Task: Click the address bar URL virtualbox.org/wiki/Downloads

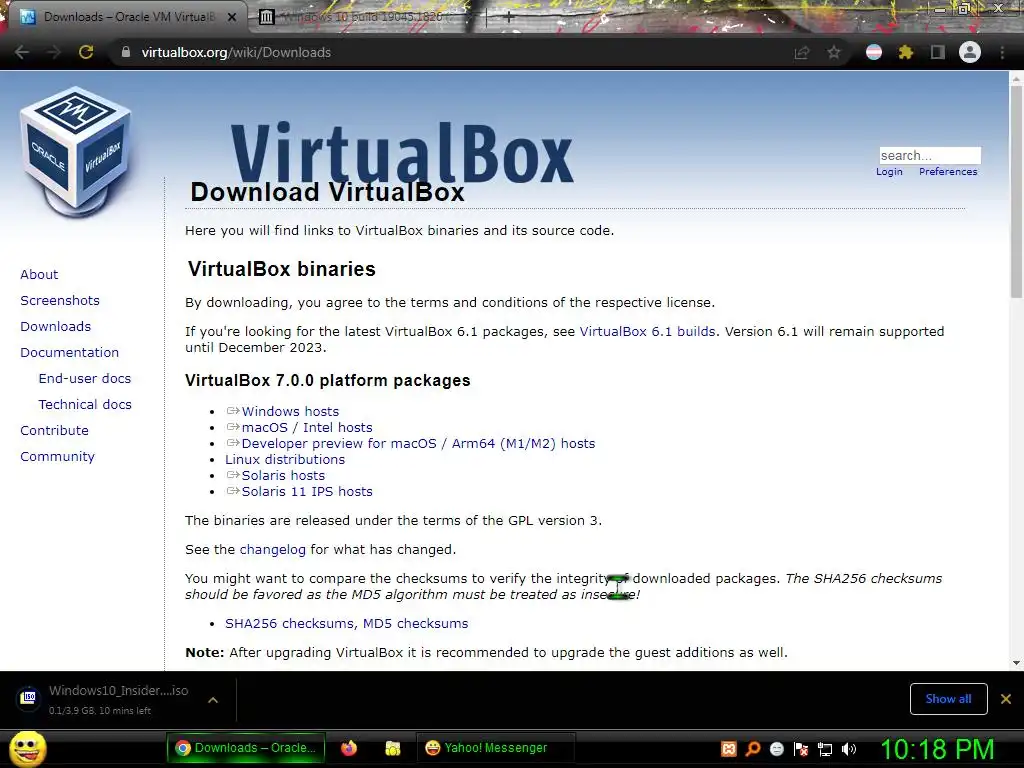Action: (236, 52)
